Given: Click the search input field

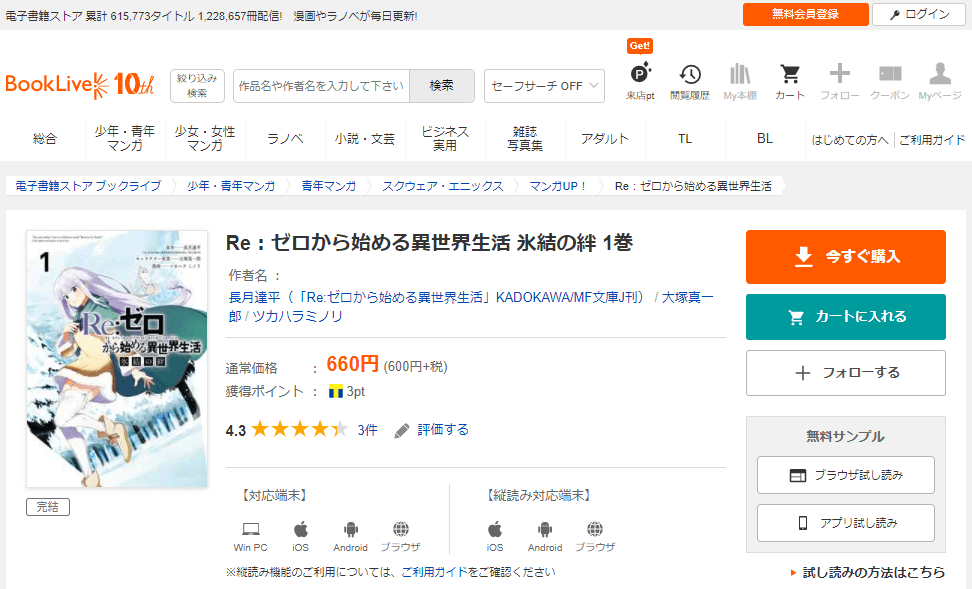Looking at the screenshot, I should point(322,86).
